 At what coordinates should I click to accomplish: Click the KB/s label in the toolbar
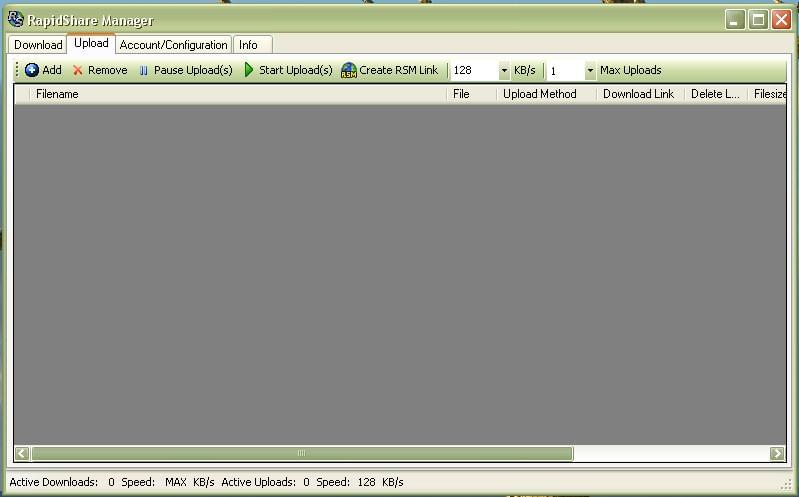coord(524,70)
